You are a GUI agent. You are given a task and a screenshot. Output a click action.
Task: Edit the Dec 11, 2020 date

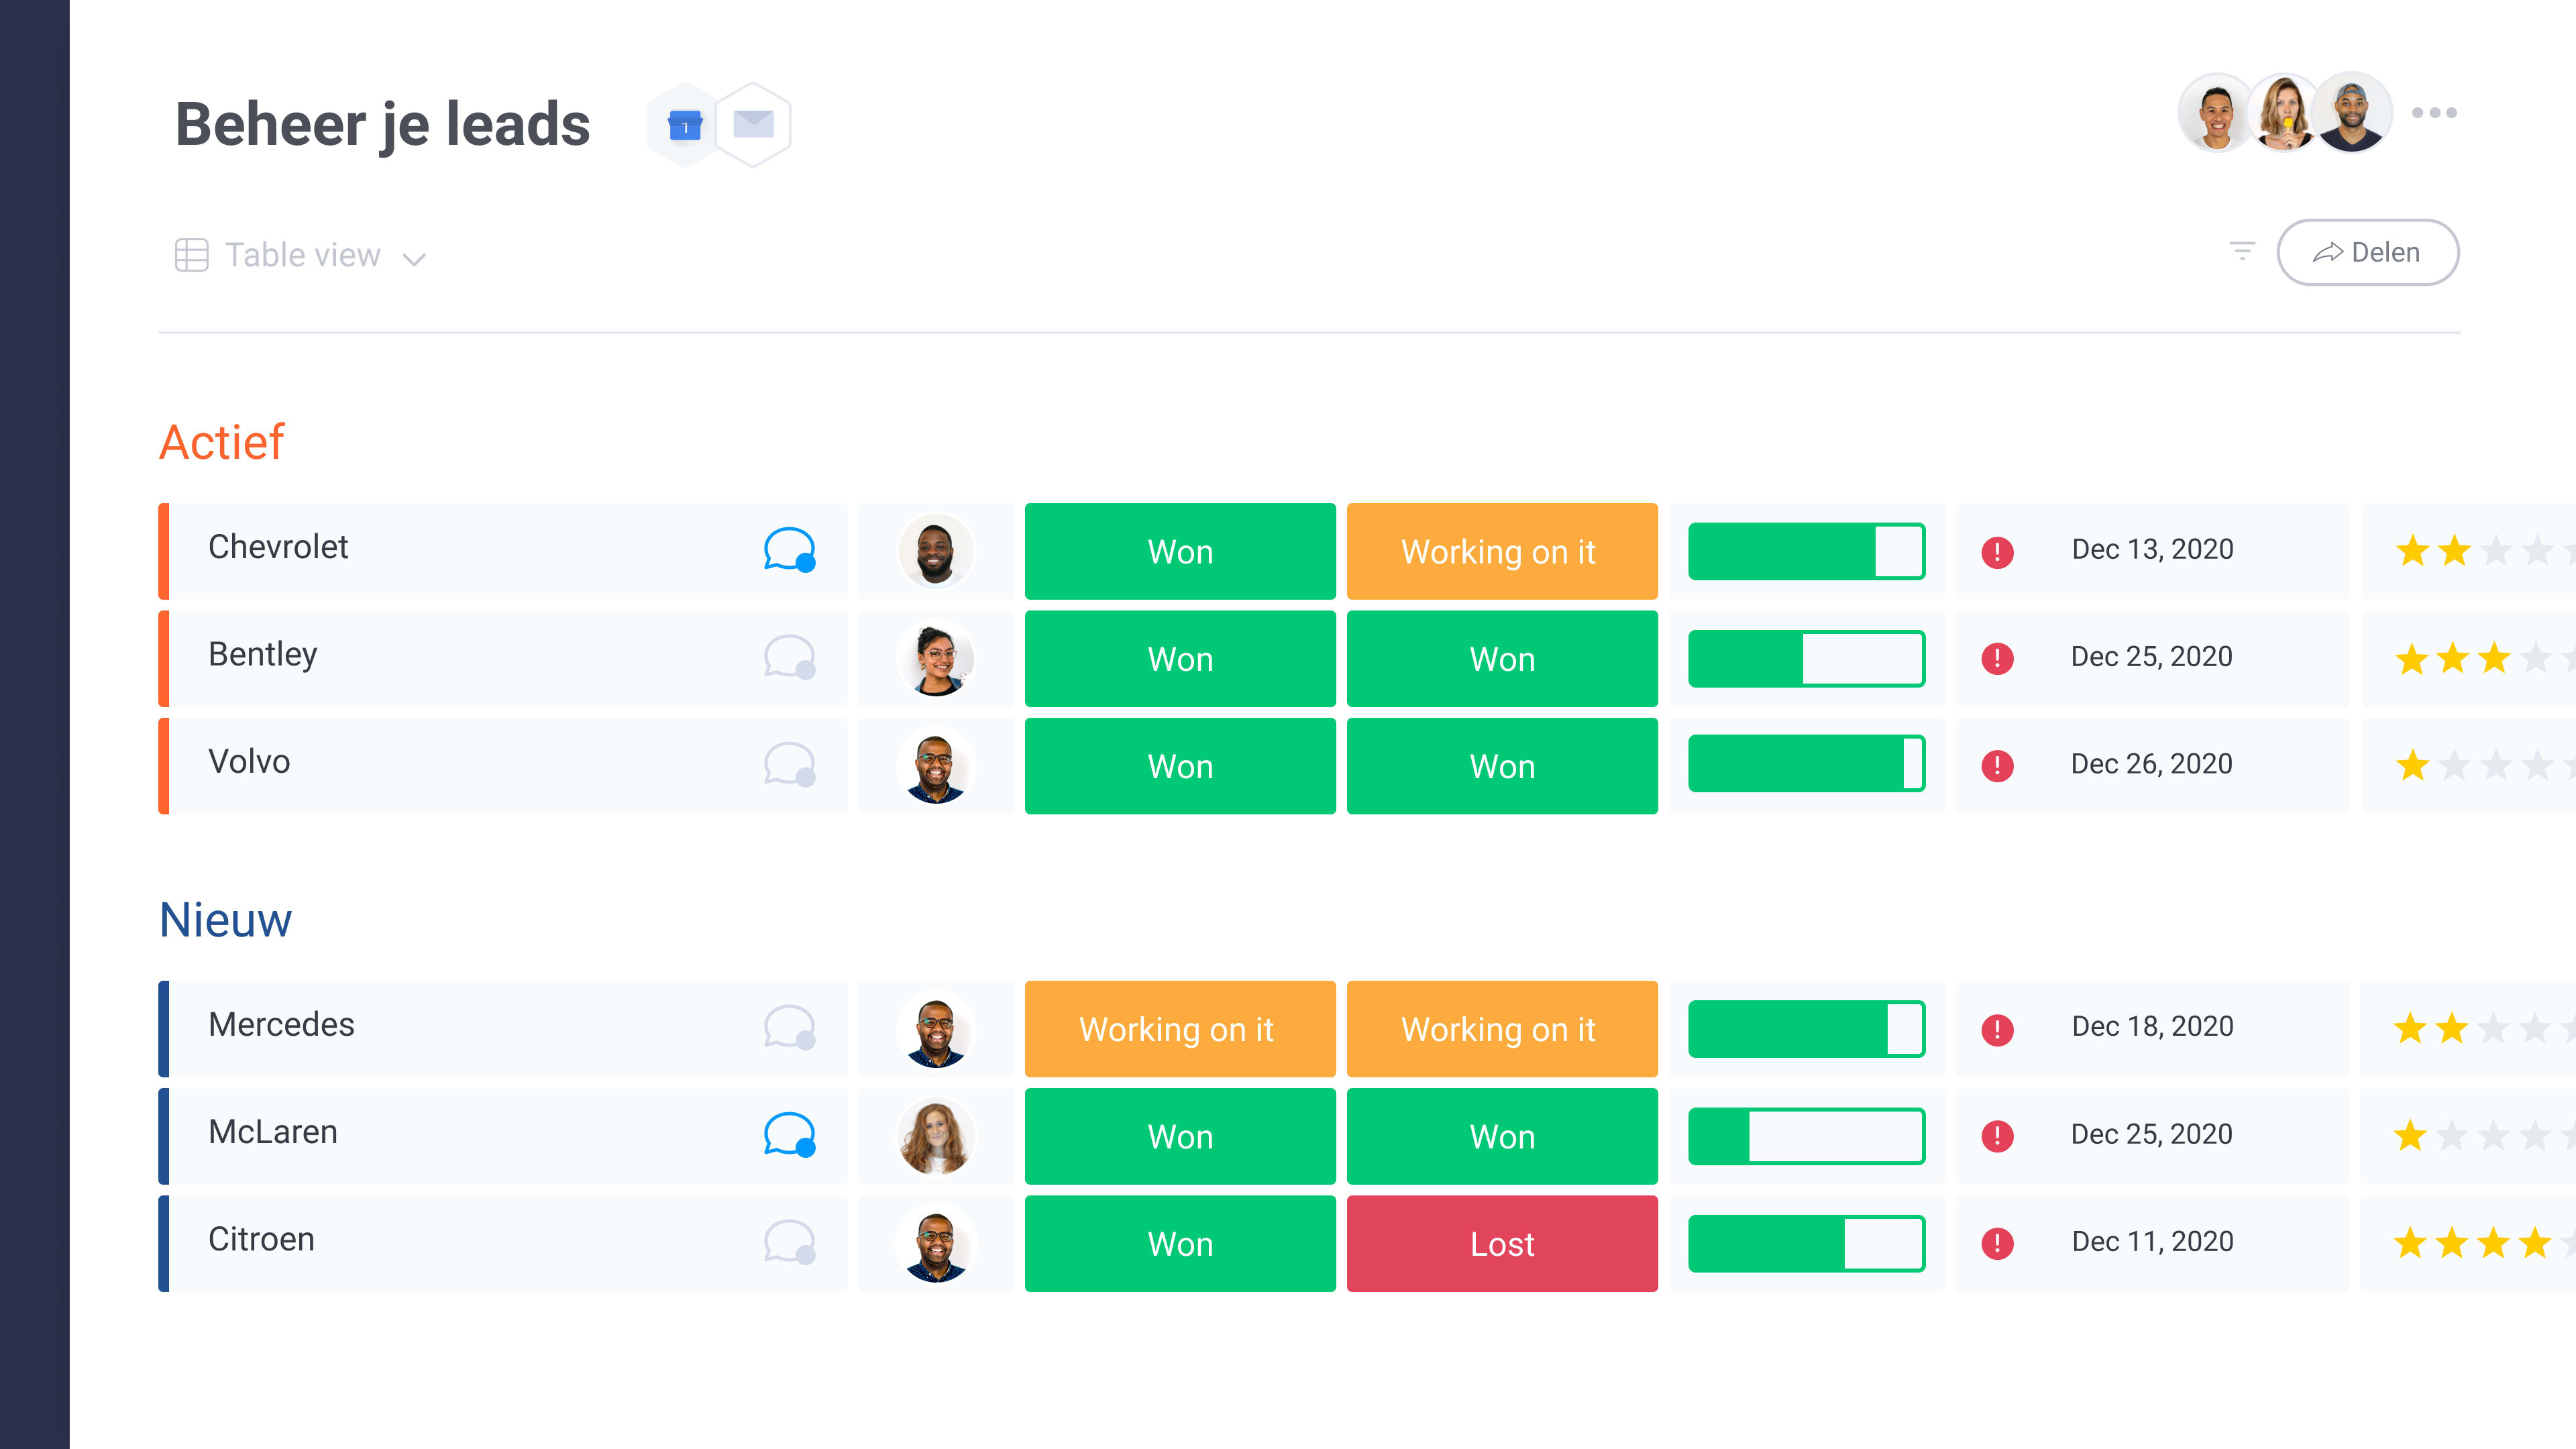(2152, 1242)
